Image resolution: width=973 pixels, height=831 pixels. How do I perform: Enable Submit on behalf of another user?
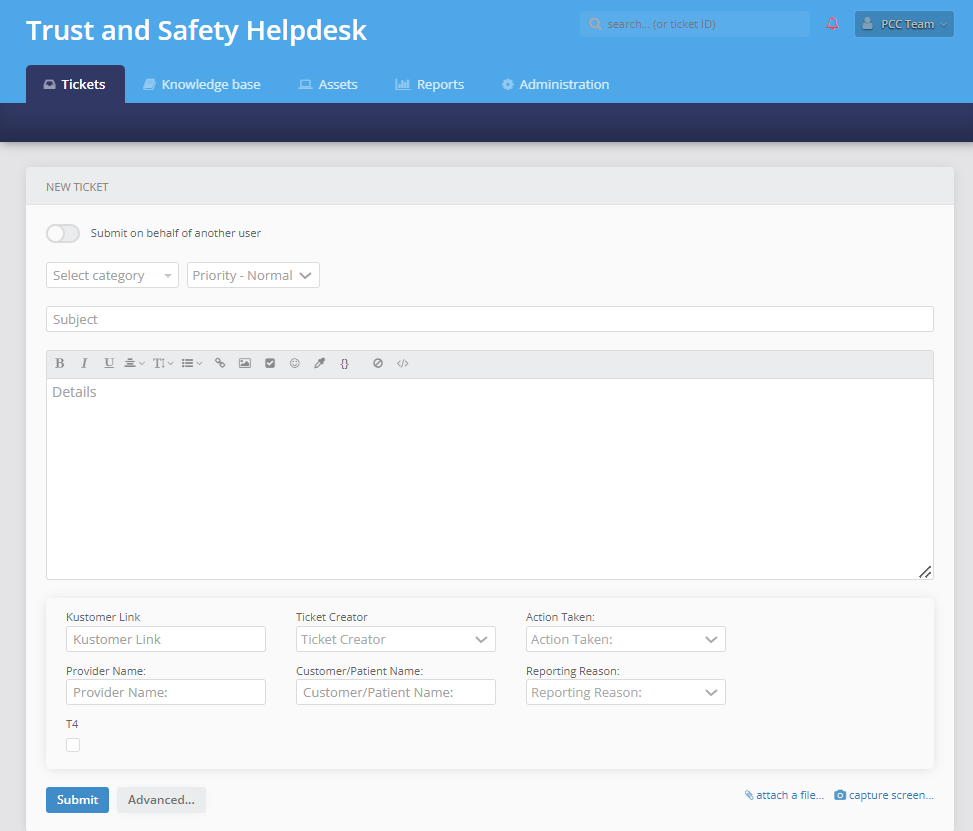tap(63, 233)
